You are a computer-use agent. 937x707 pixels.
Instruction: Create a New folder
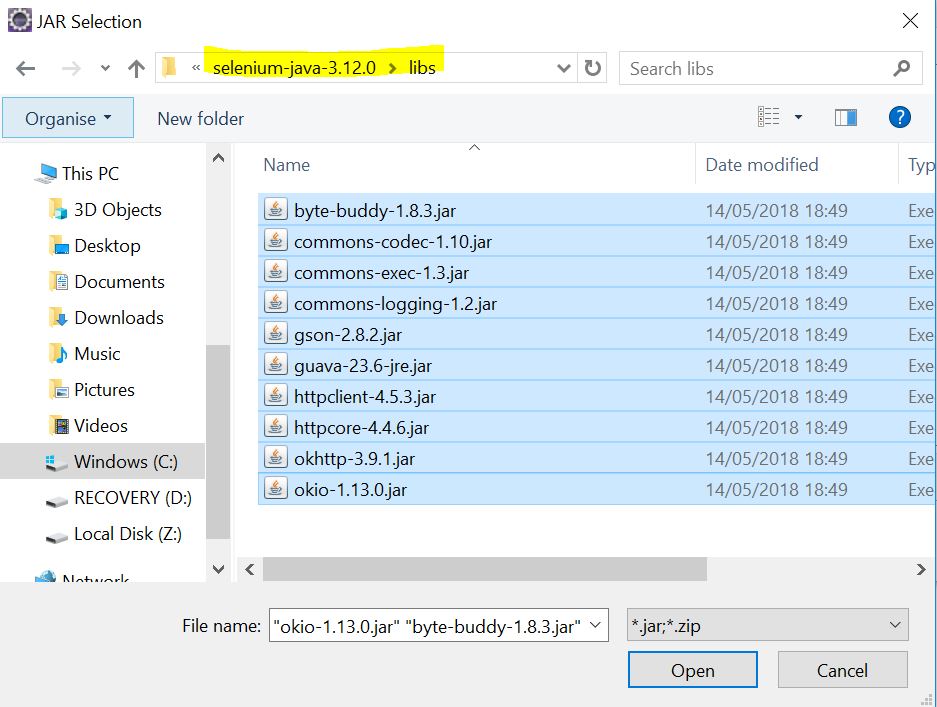coord(200,118)
